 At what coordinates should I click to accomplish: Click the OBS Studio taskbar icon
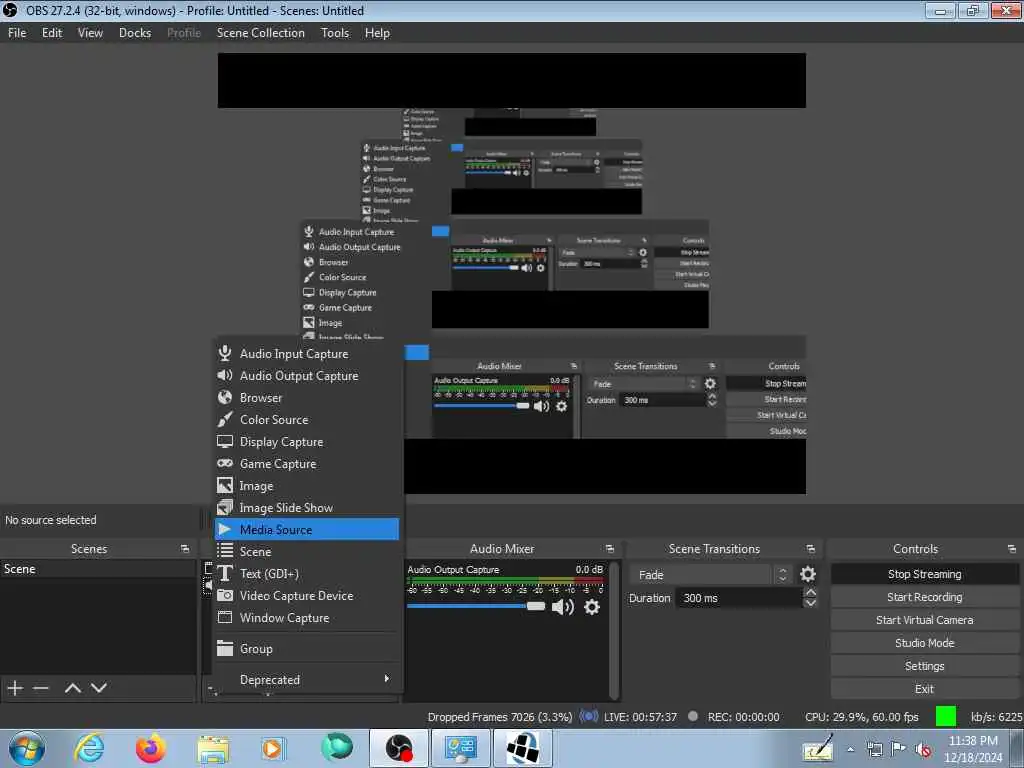click(398, 748)
